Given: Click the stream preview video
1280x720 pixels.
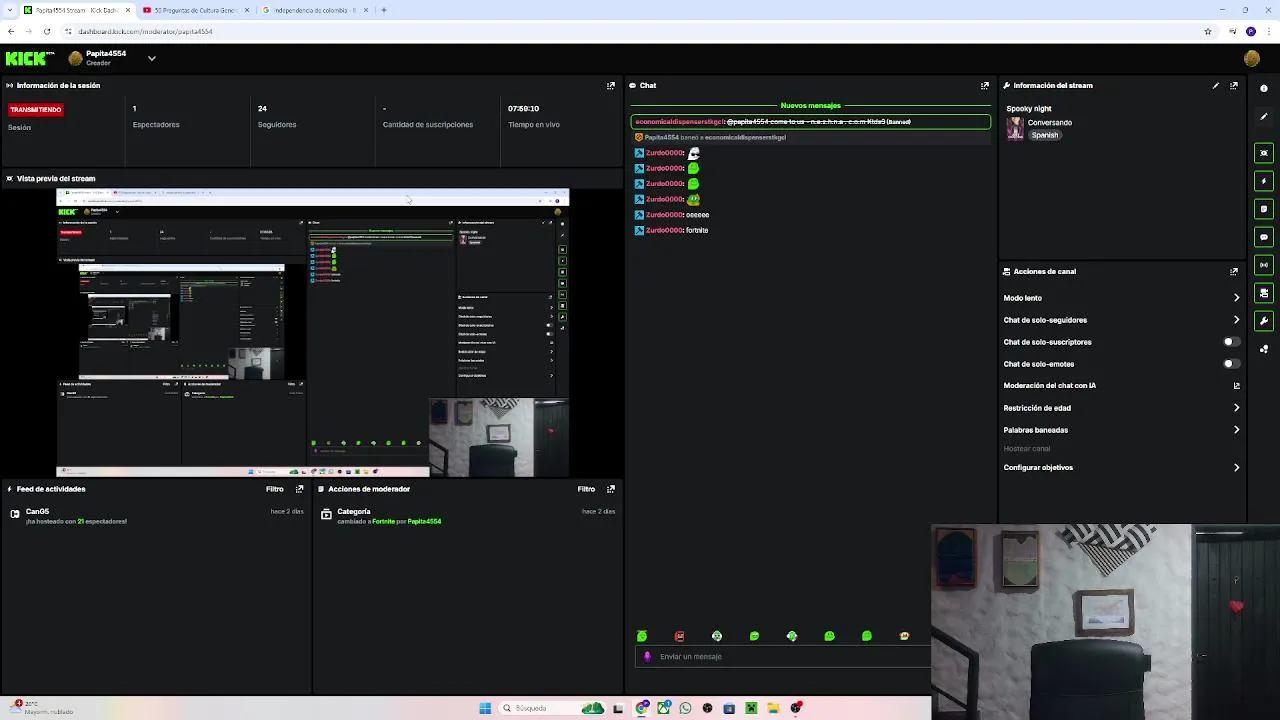Looking at the screenshot, I should pyautogui.click(x=312, y=333).
